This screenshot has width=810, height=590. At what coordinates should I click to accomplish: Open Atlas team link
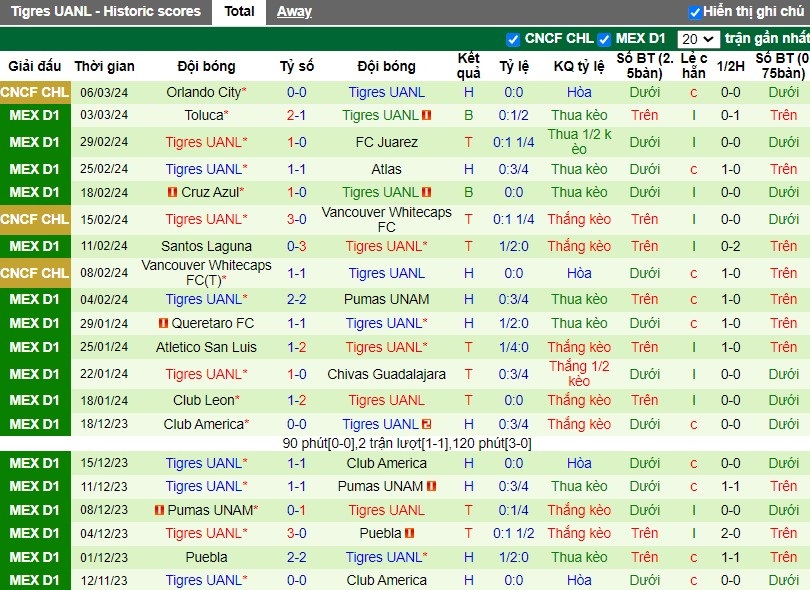tap(386, 169)
